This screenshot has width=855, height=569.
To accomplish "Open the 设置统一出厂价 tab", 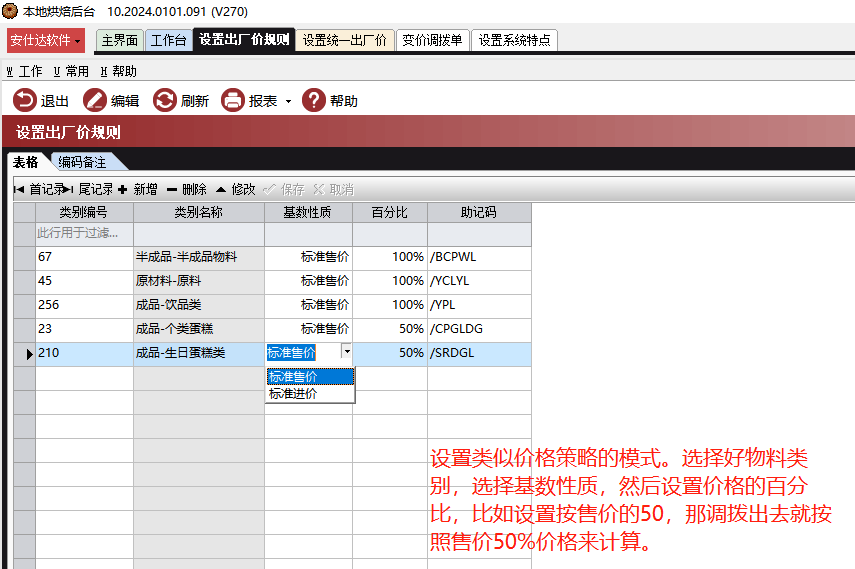I will (x=345, y=40).
